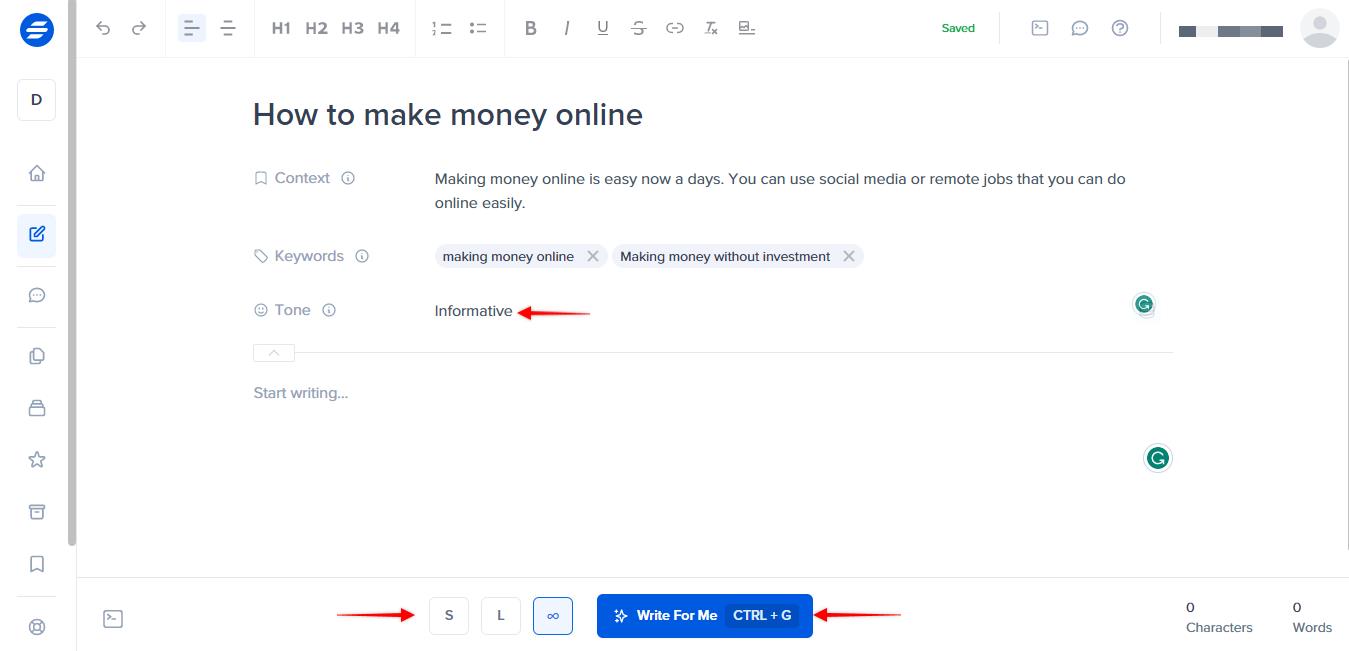
Task: Click the Grammarly icon in the editor
Action: [x=1144, y=304]
